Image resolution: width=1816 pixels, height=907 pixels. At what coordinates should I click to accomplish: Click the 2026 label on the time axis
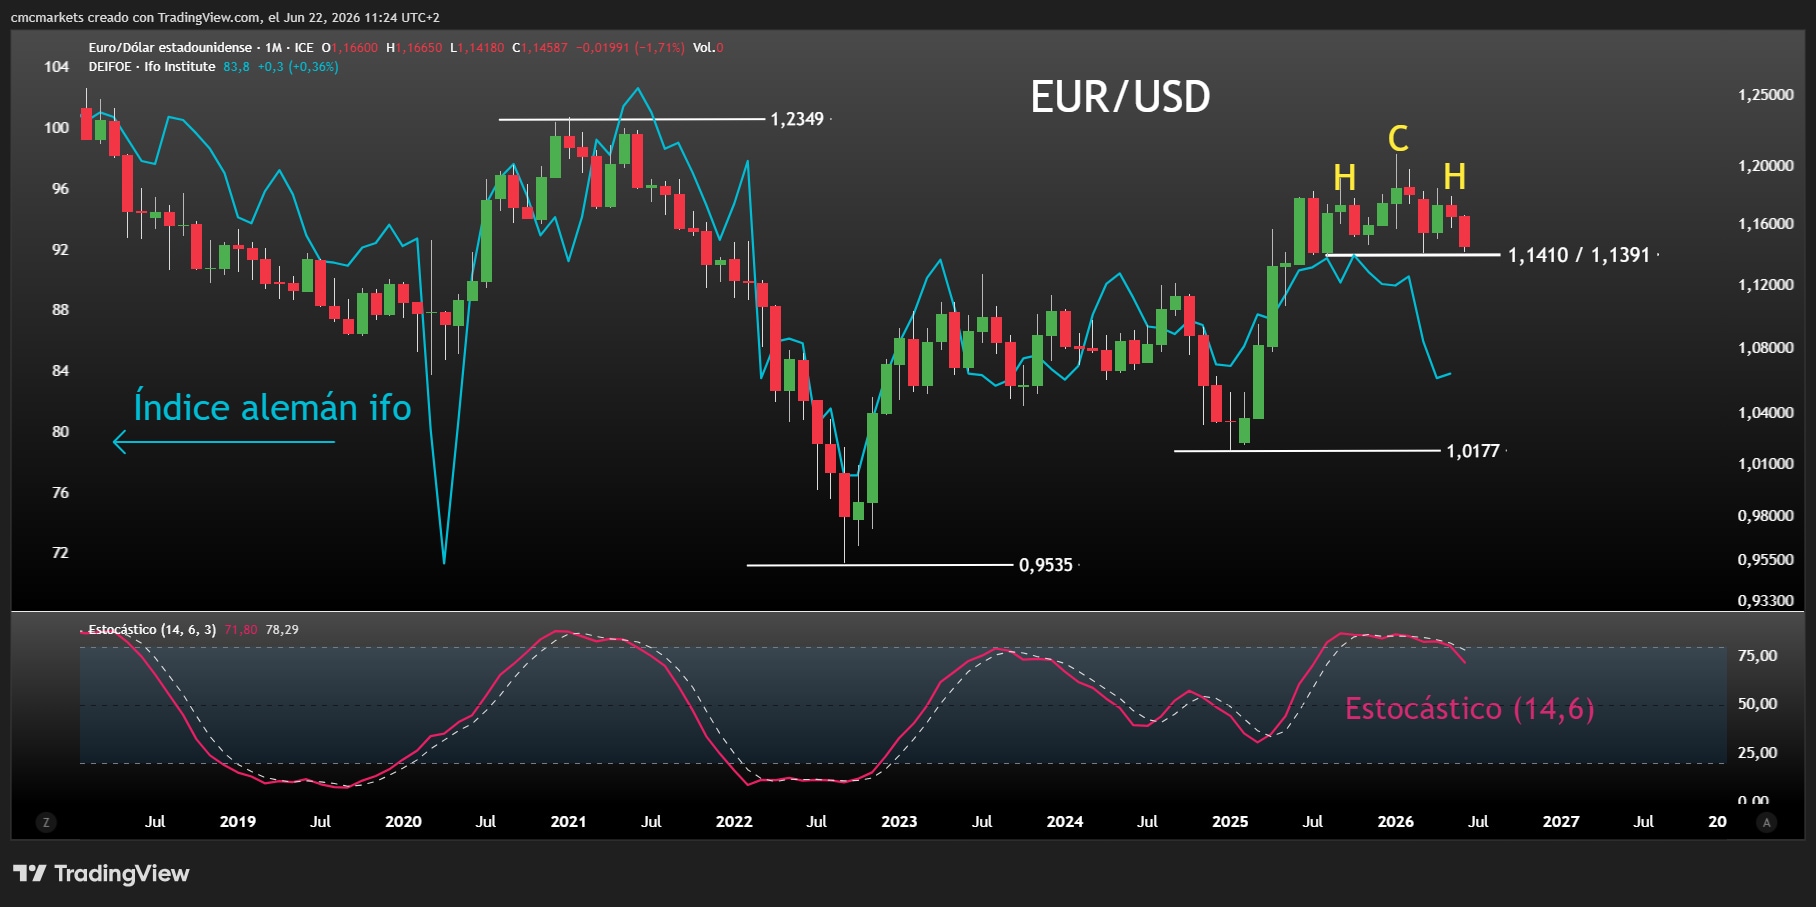[1396, 821]
